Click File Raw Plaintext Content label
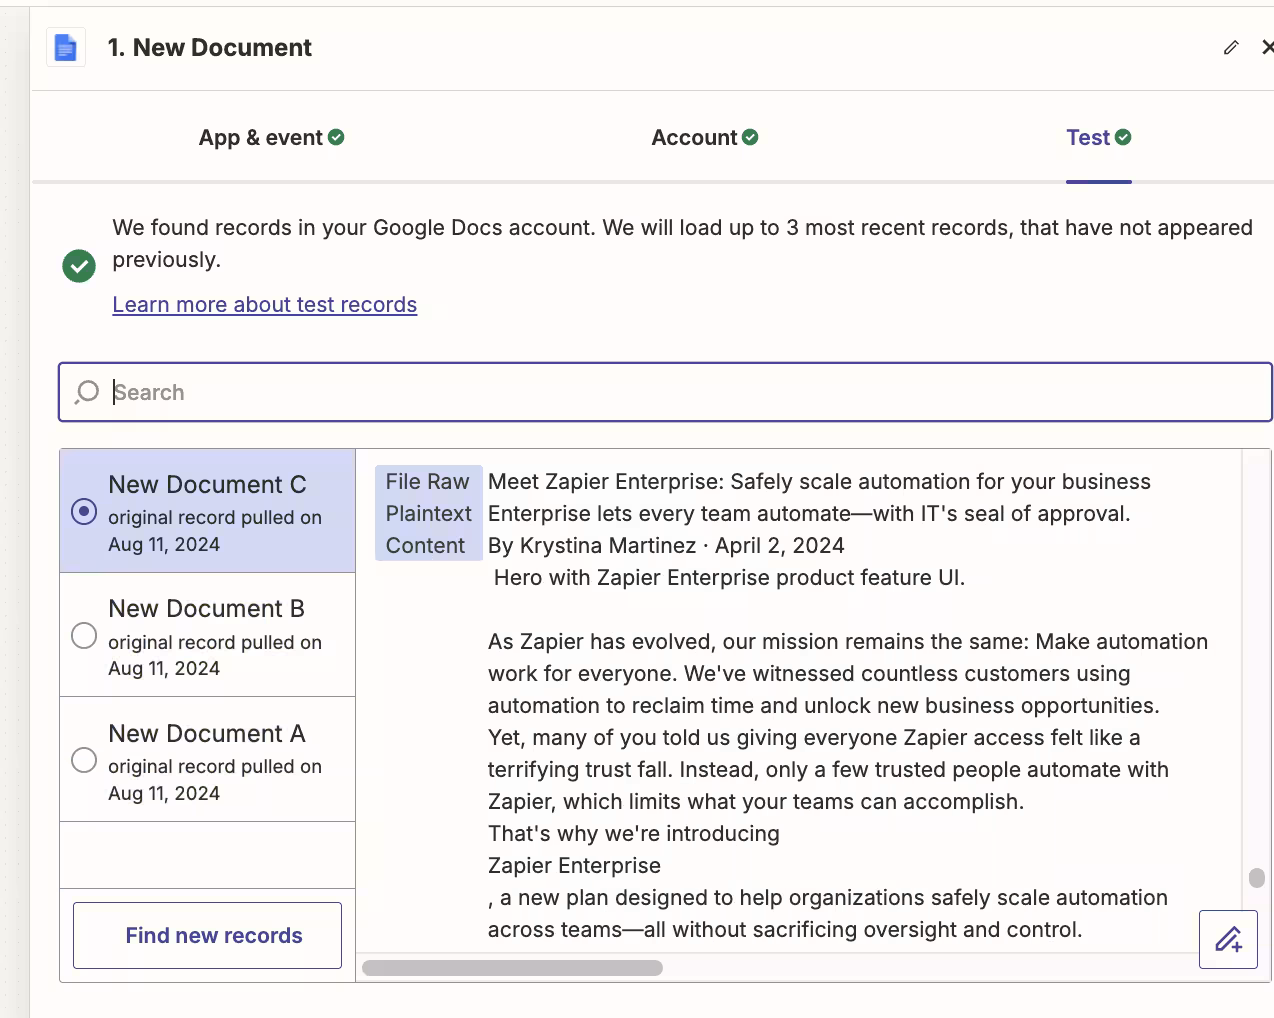This screenshot has height=1018, width=1274. 428,513
